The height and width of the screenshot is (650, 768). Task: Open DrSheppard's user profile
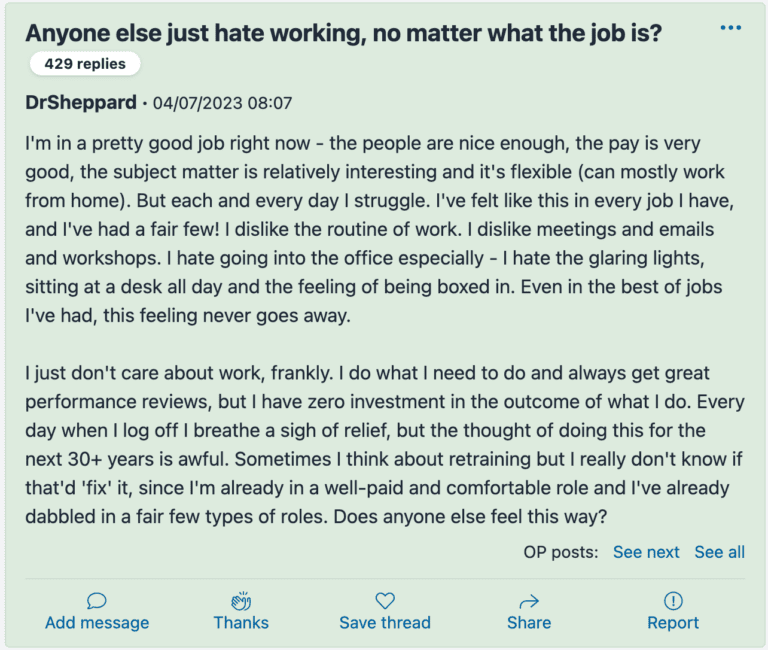80,103
